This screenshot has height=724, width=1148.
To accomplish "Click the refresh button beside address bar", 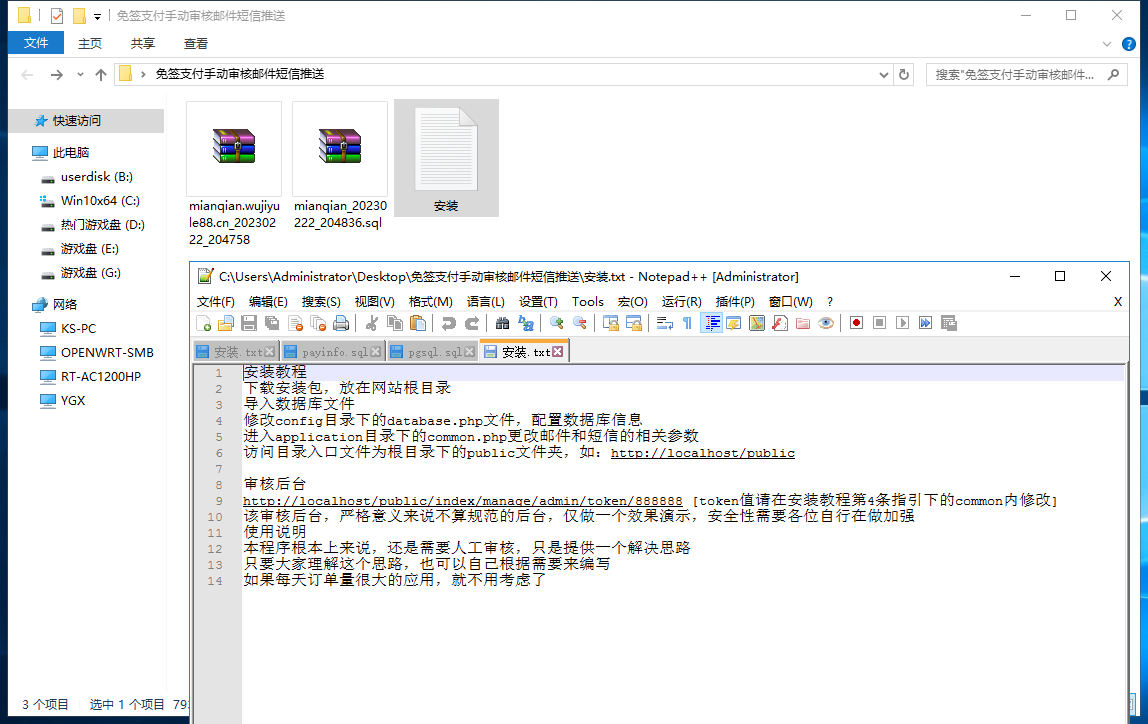I will (x=905, y=75).
